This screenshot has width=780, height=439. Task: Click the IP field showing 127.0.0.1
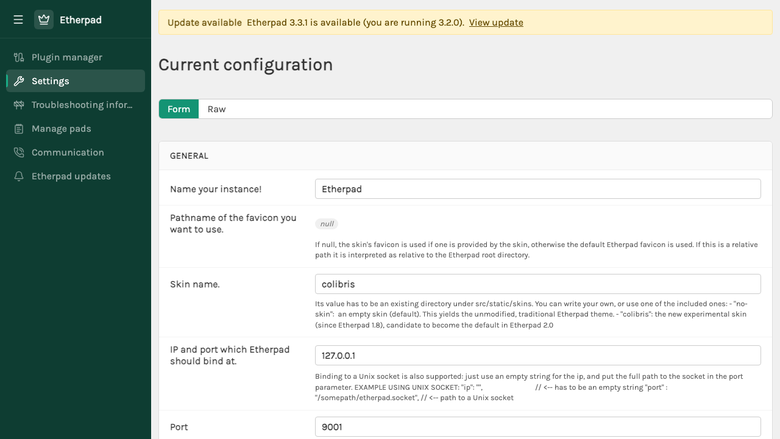tap(538, 355)
